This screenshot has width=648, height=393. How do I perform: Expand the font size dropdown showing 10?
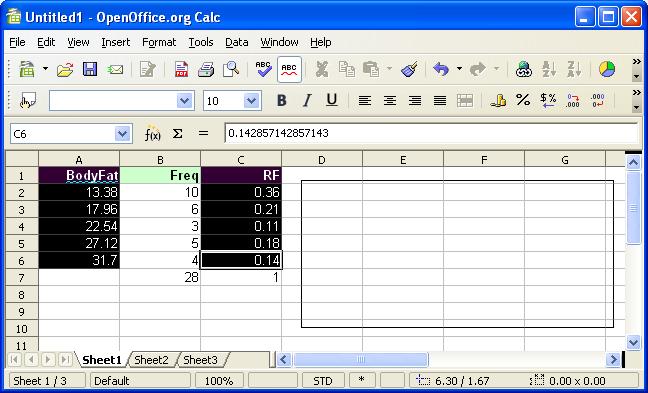coord(251,100)
